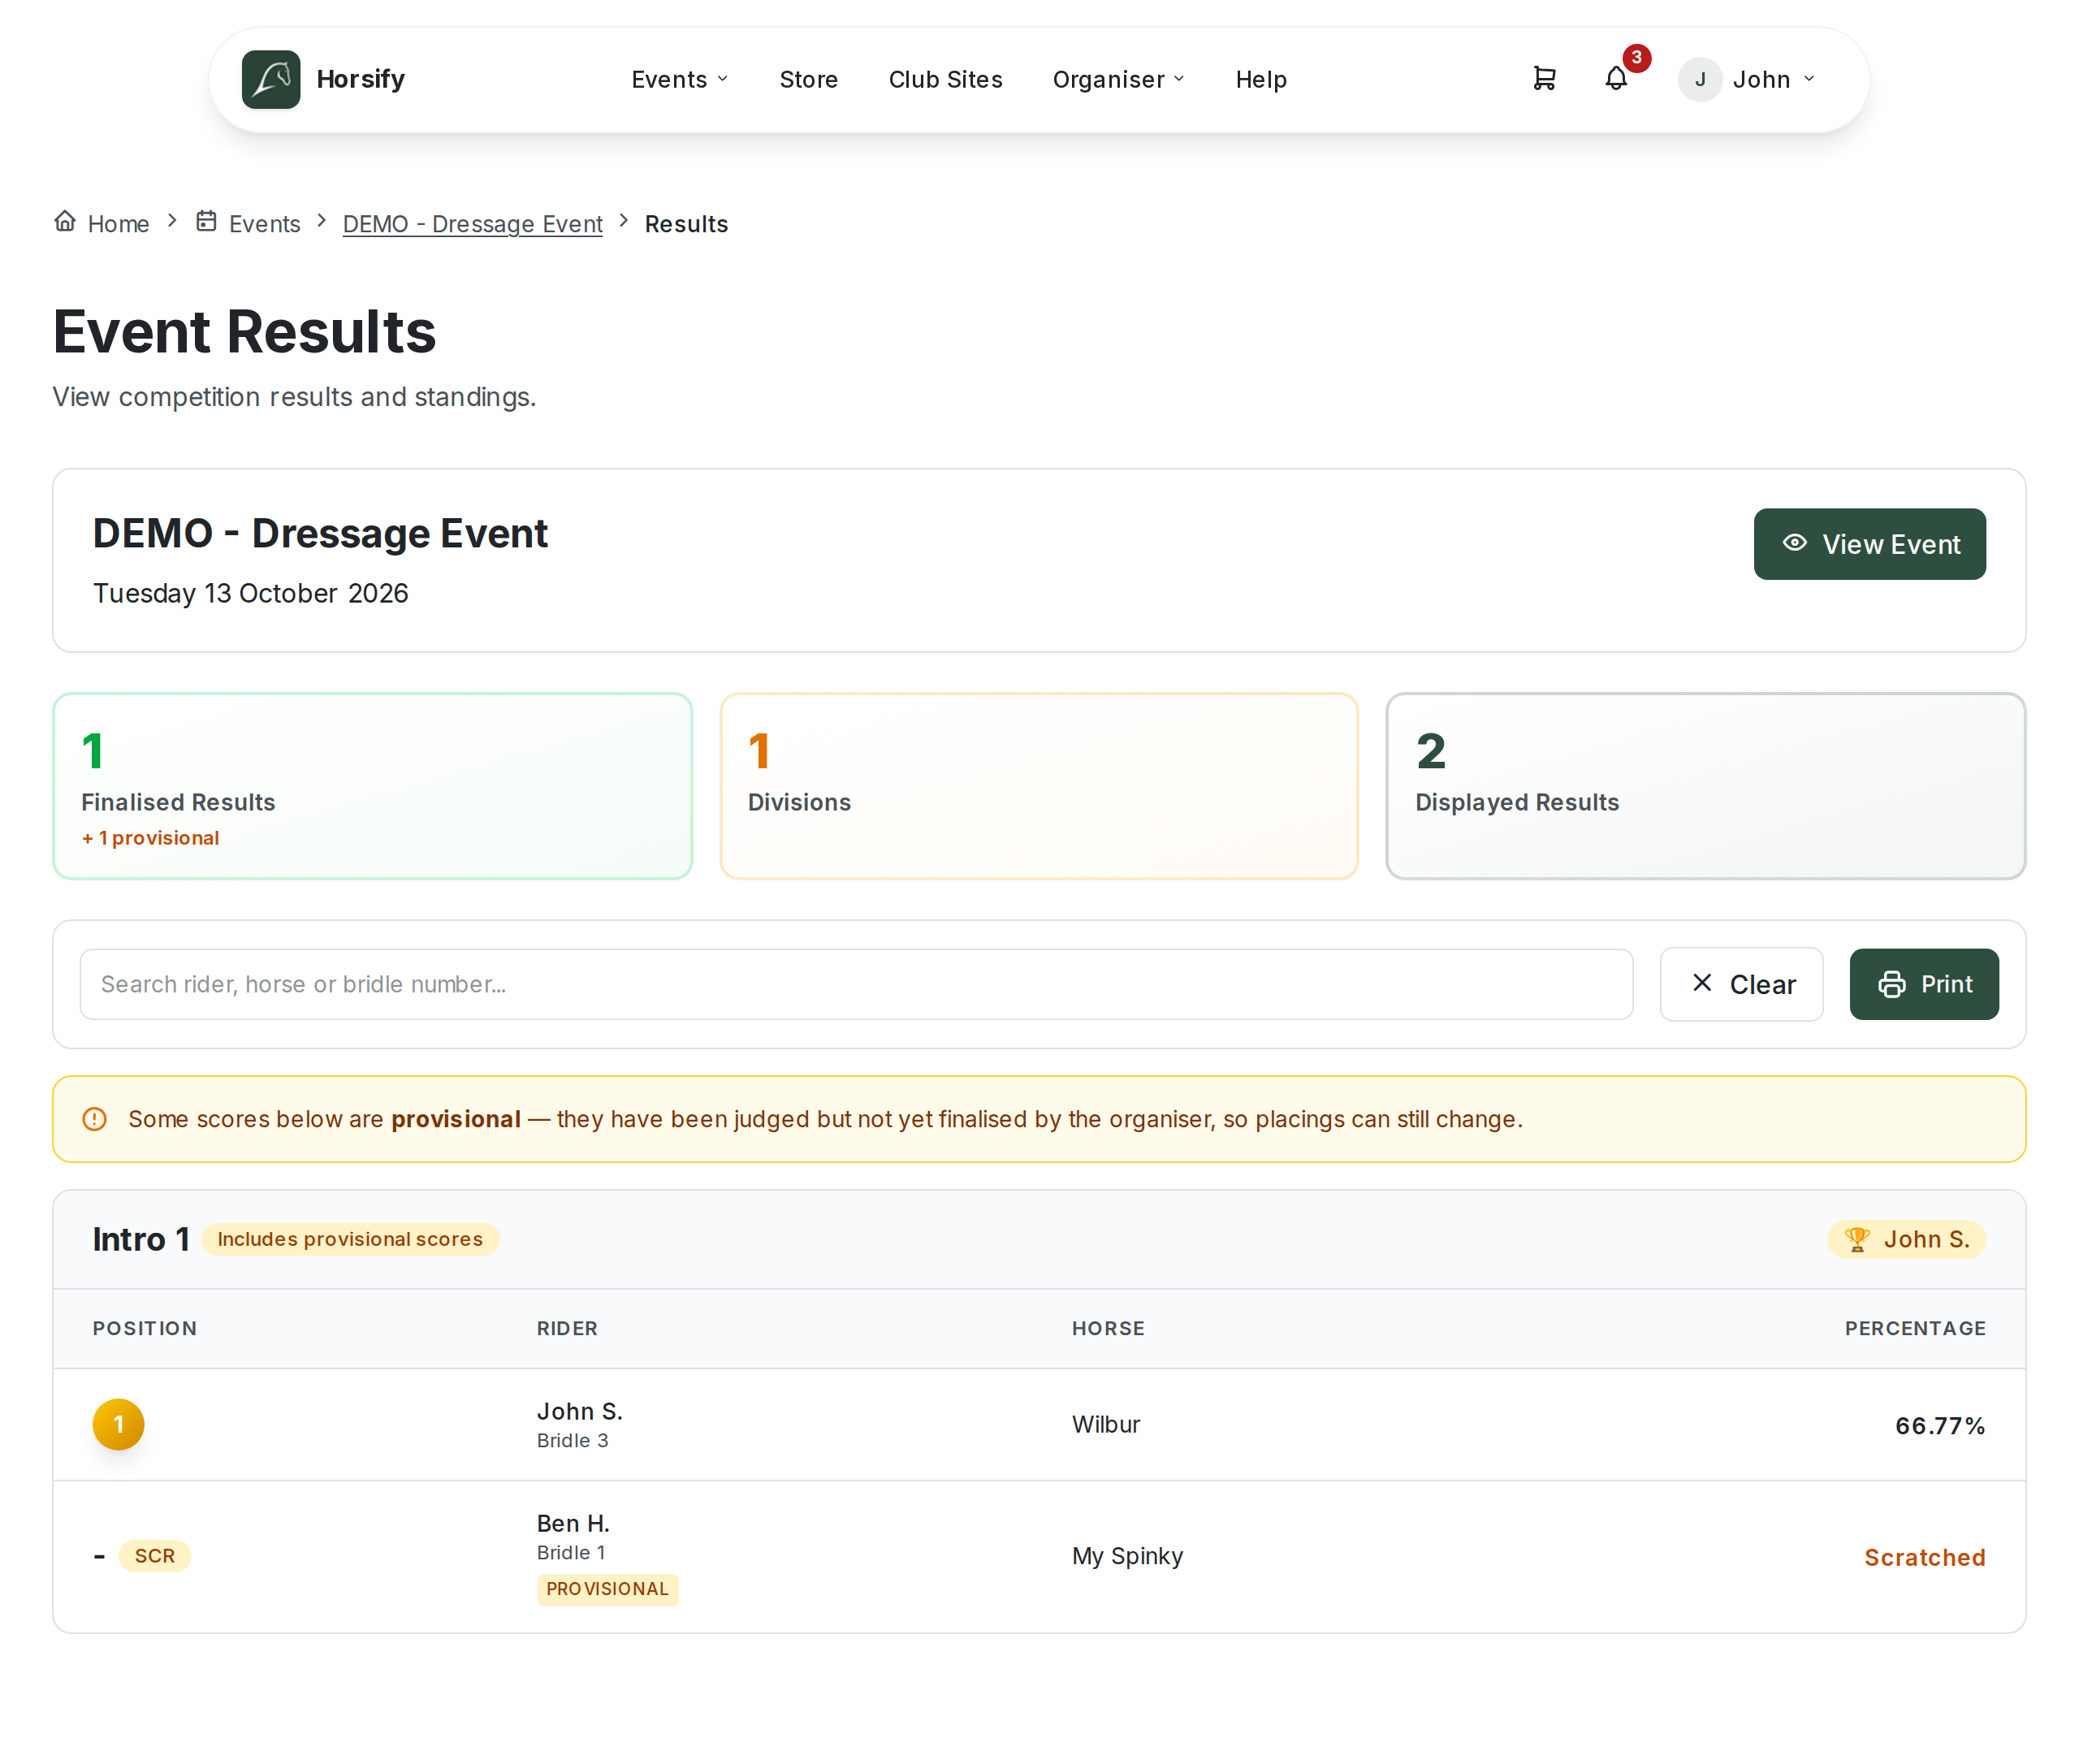Select the Displayed Results card
Screen dimensions: 2079x1764
click(1706, 786)
